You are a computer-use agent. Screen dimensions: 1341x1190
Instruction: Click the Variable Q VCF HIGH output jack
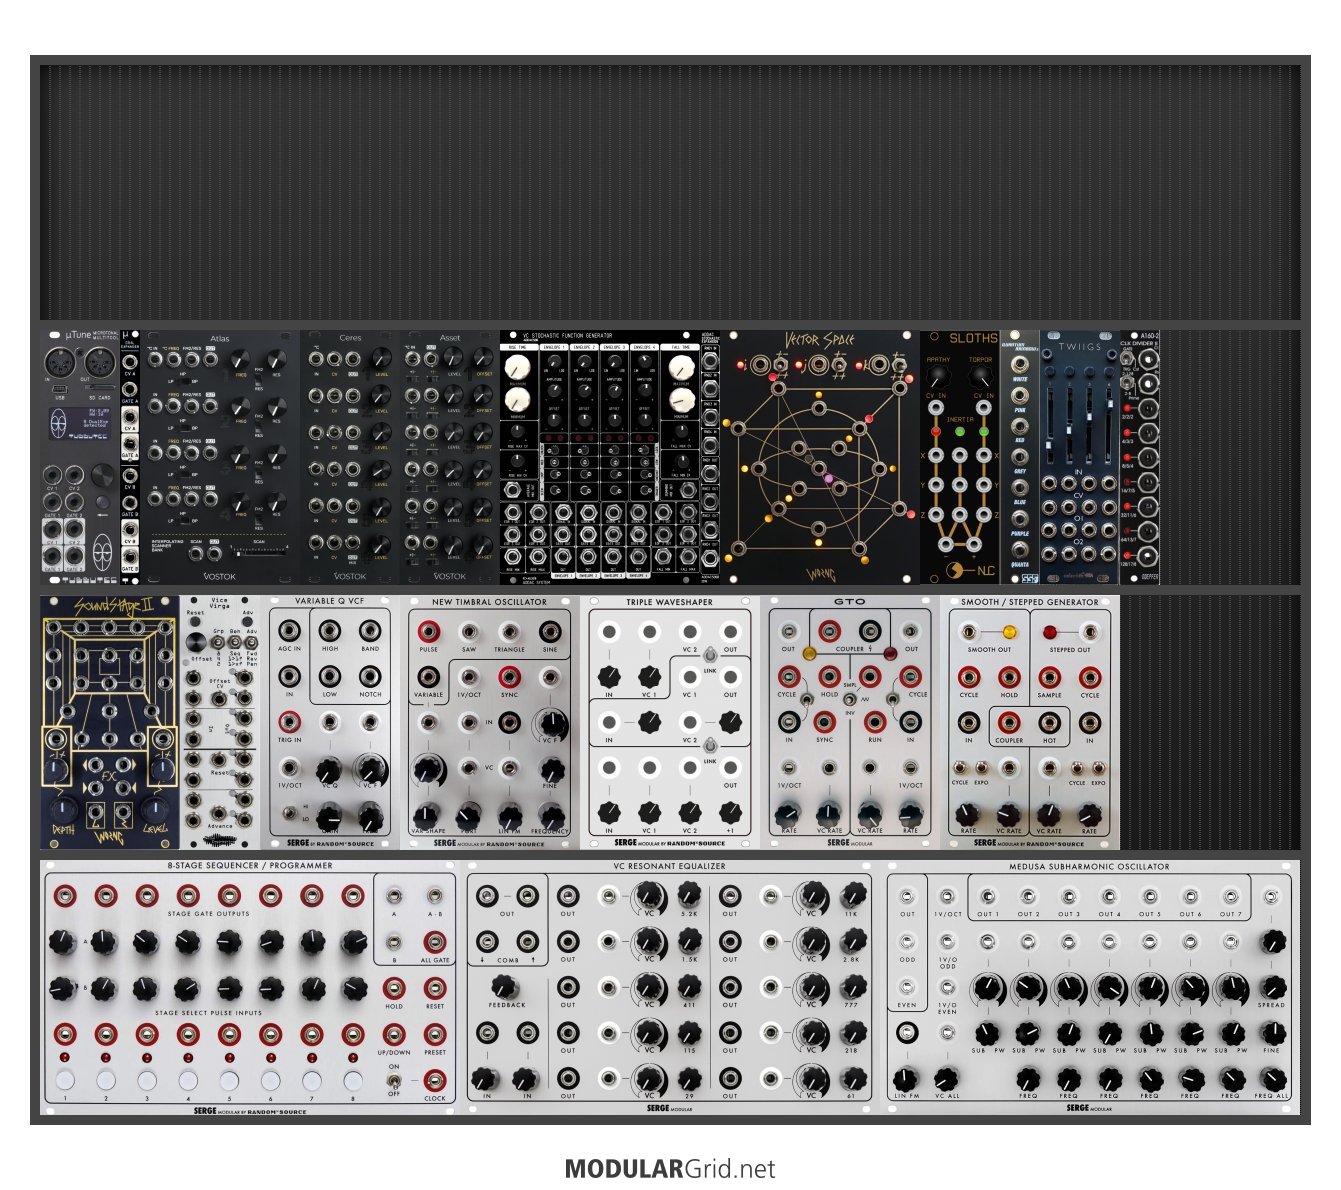pyautogui.click(x=330, y=631)
